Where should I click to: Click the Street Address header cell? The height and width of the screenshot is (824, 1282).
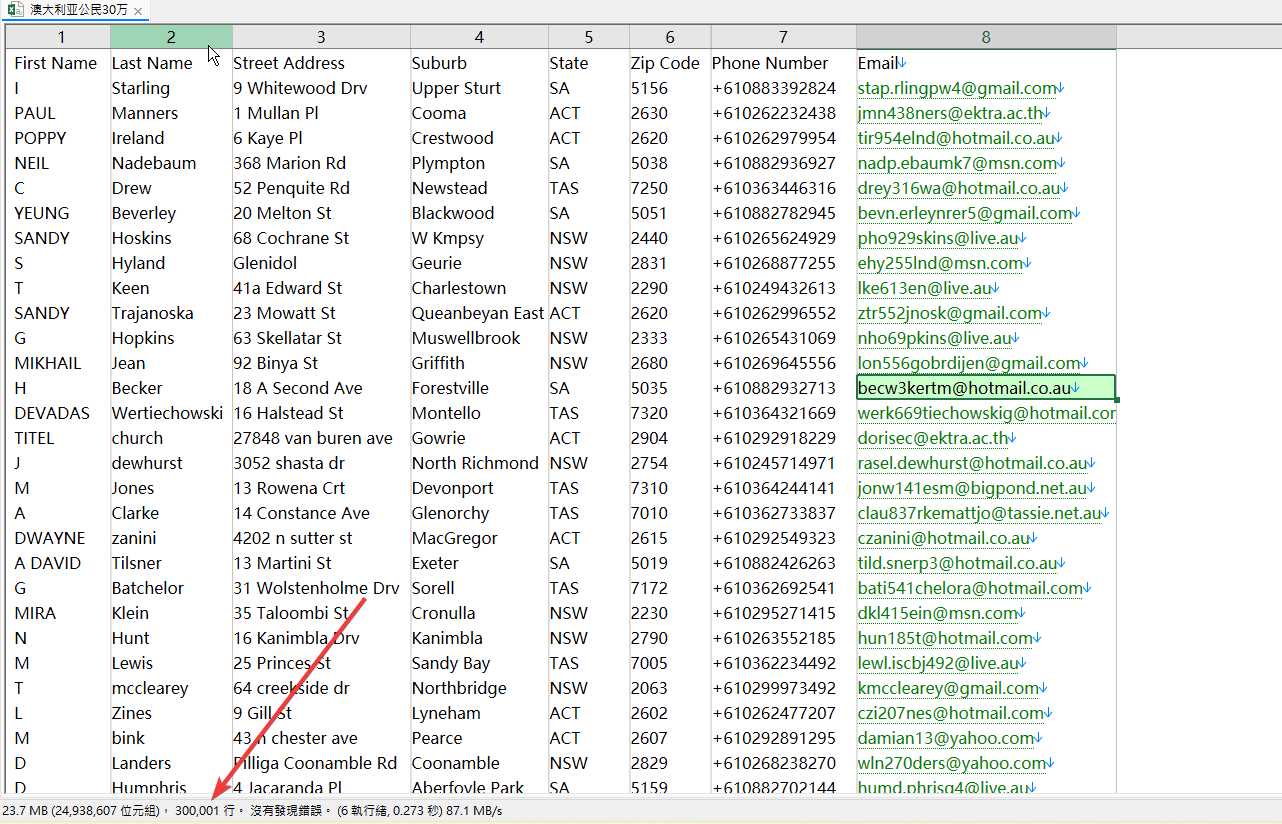pos(321,63)
